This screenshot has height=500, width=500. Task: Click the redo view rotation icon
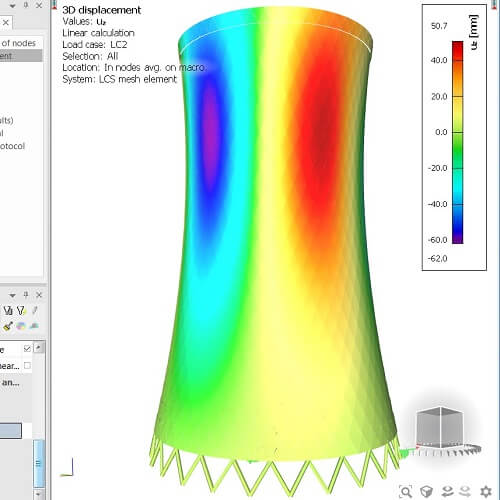pos(465,491)
